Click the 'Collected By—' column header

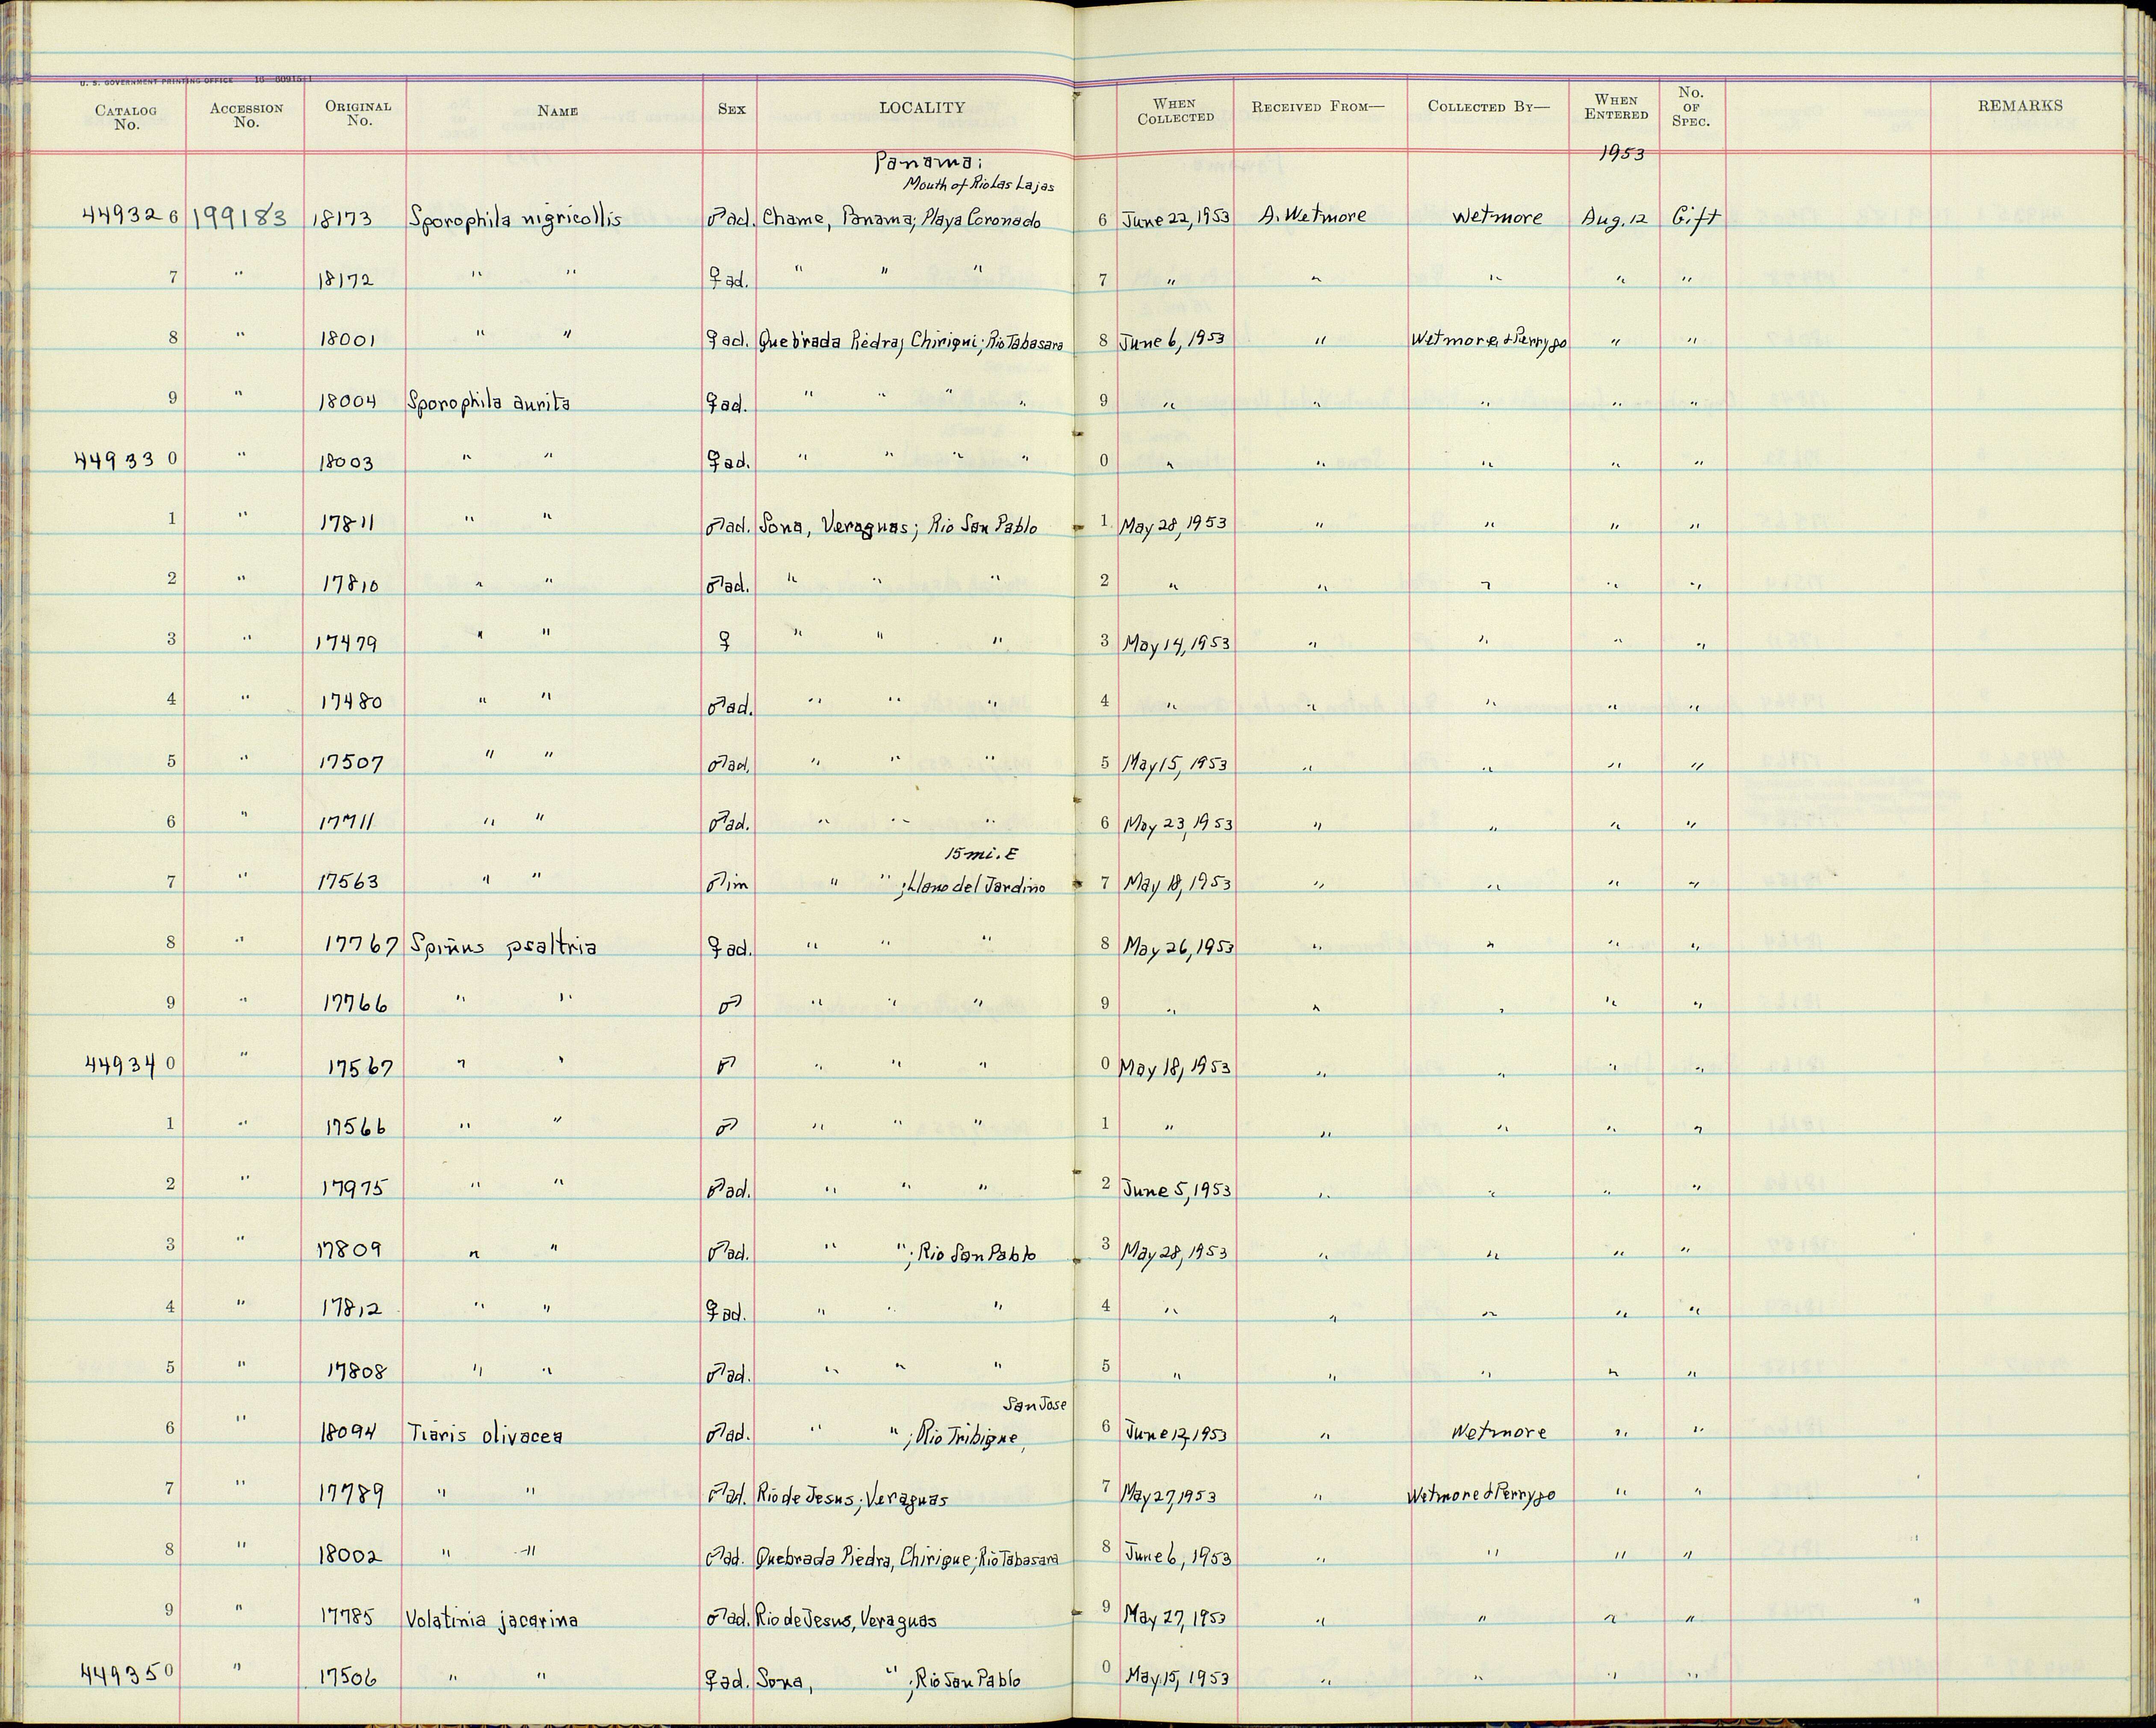pos(1488,107)
